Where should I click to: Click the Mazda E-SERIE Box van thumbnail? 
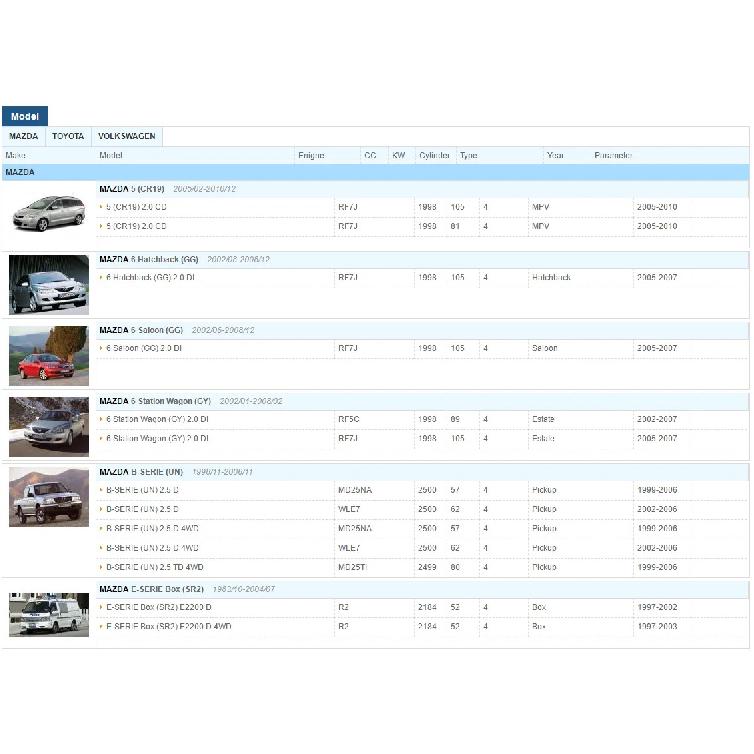click(x=49, y=615)
